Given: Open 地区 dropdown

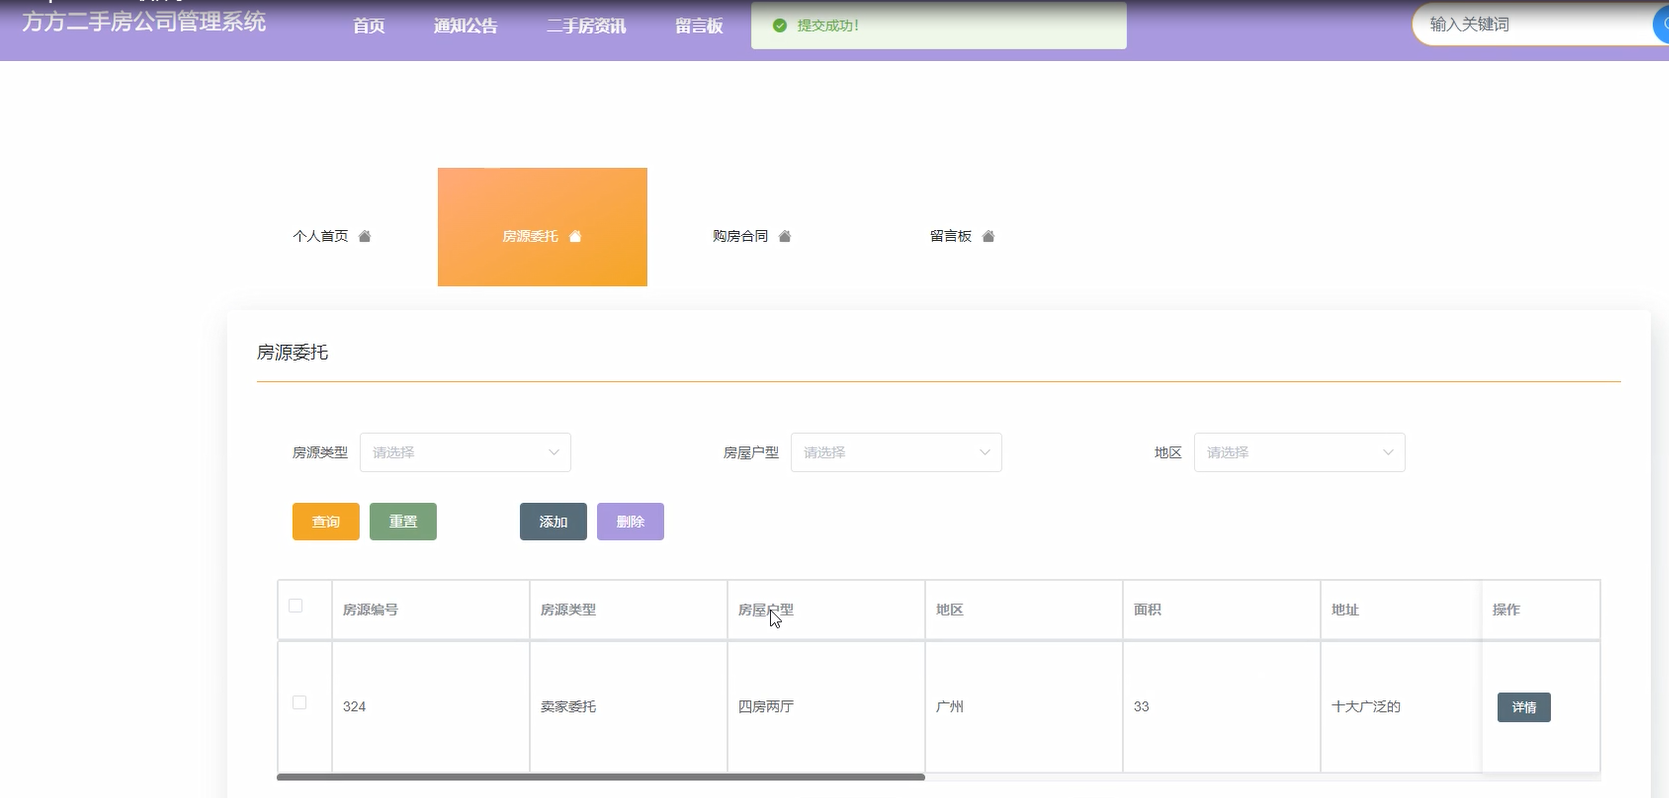Looking at the screenshot, I should pos(1299,452).
